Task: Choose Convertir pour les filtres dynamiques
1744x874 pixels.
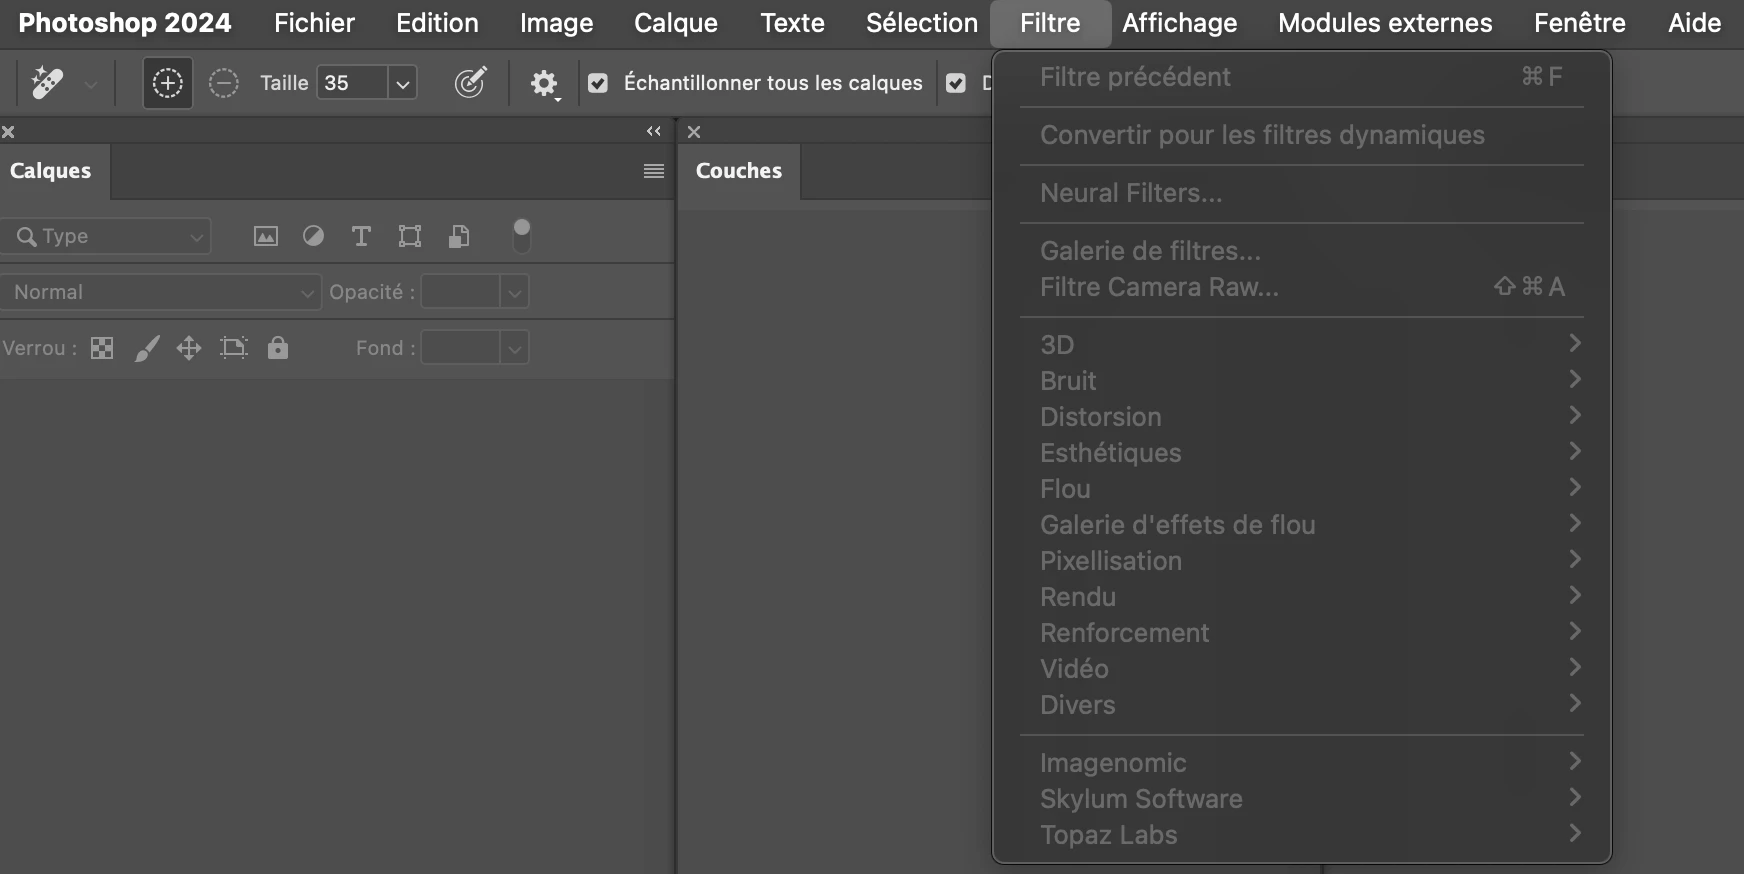Action: 1301,135
